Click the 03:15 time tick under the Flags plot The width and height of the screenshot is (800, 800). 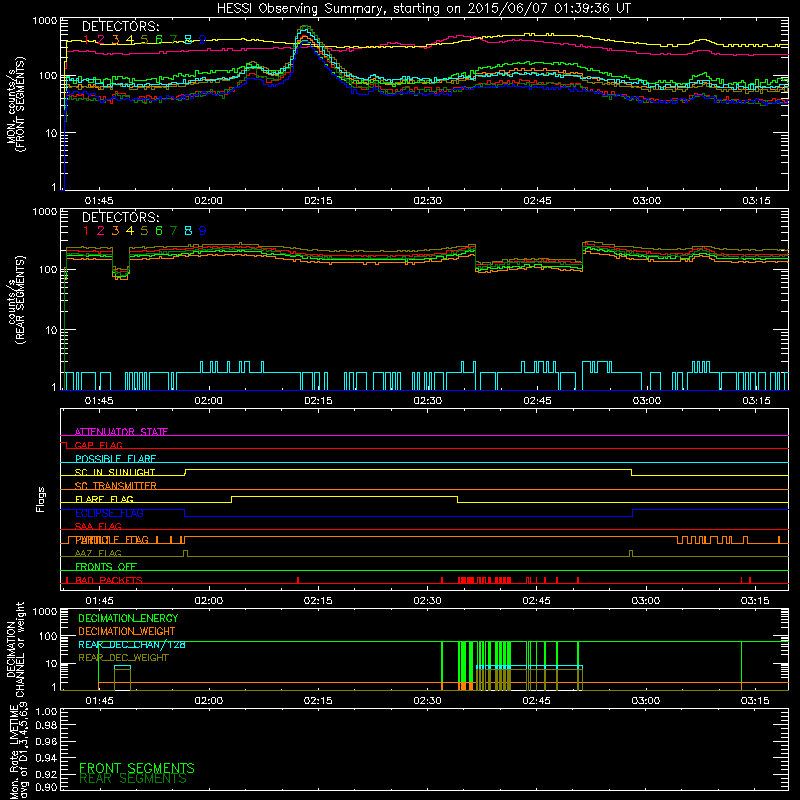[x=755, y=601]
